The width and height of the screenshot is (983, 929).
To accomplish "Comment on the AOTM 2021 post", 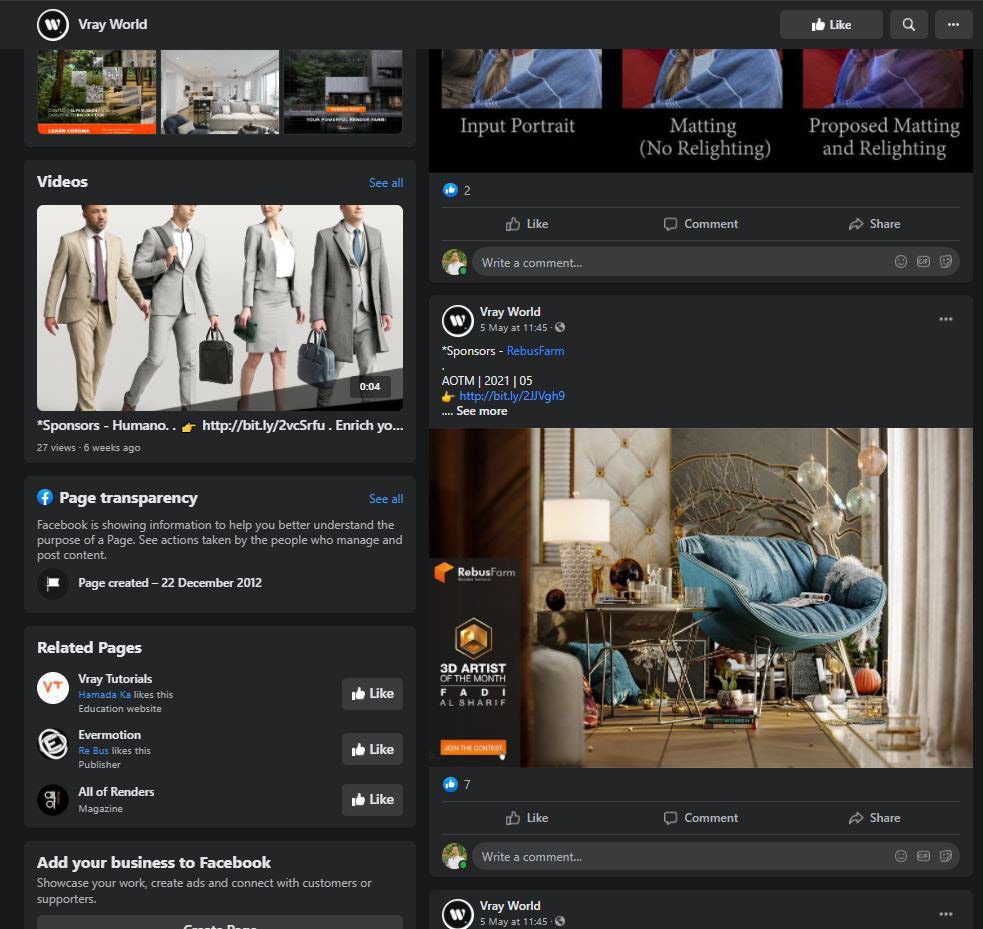I will [x=700, y=818].
